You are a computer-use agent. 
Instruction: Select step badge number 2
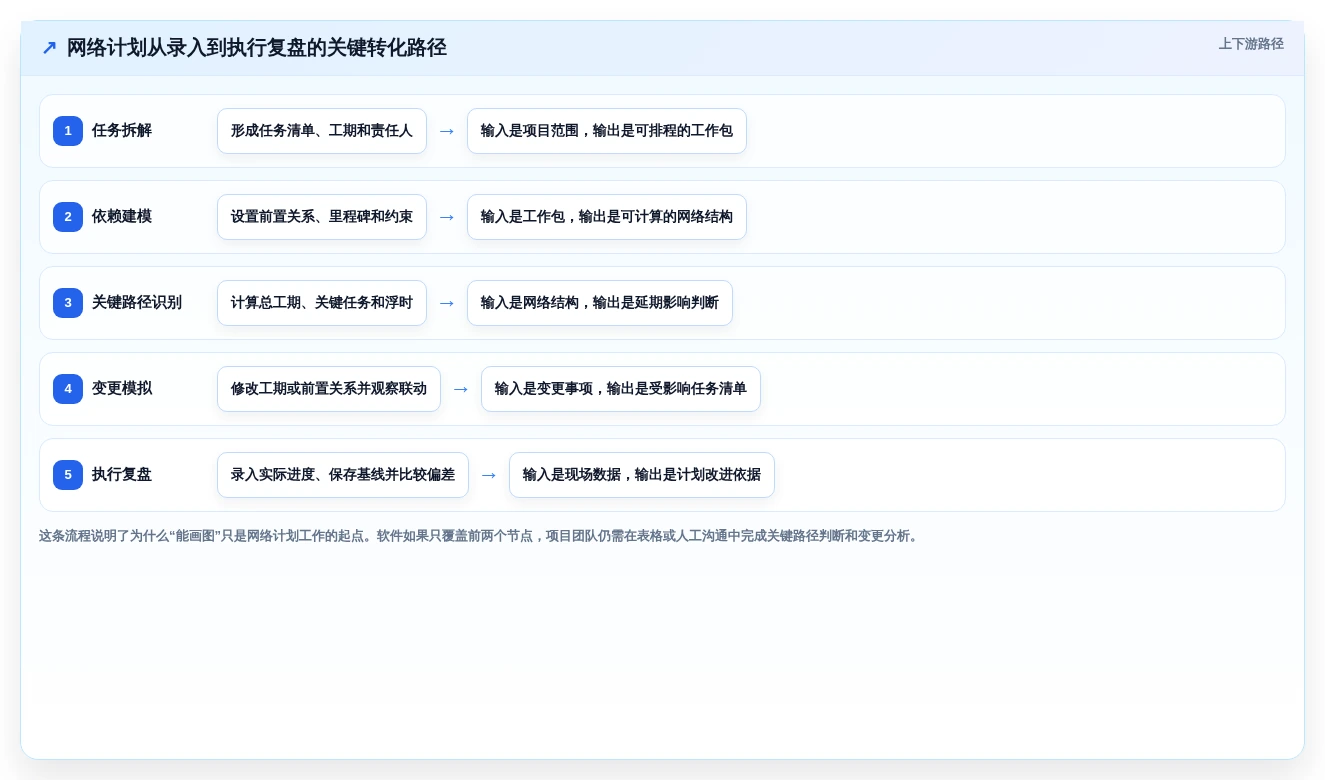coord(68,217)
